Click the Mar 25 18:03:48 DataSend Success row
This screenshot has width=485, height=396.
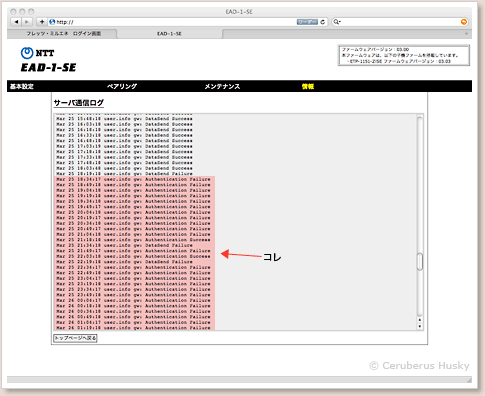pyautogui.click(x=124, y=168)
